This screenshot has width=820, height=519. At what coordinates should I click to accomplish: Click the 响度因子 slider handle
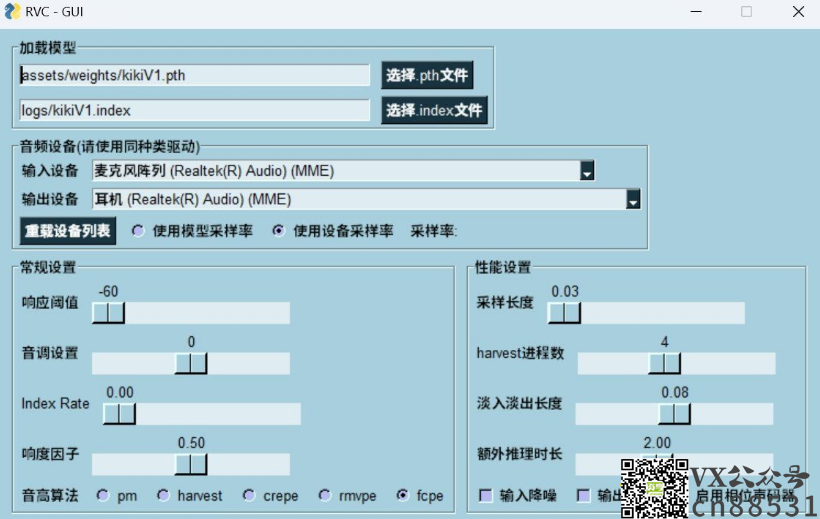(x=191, y=465)
